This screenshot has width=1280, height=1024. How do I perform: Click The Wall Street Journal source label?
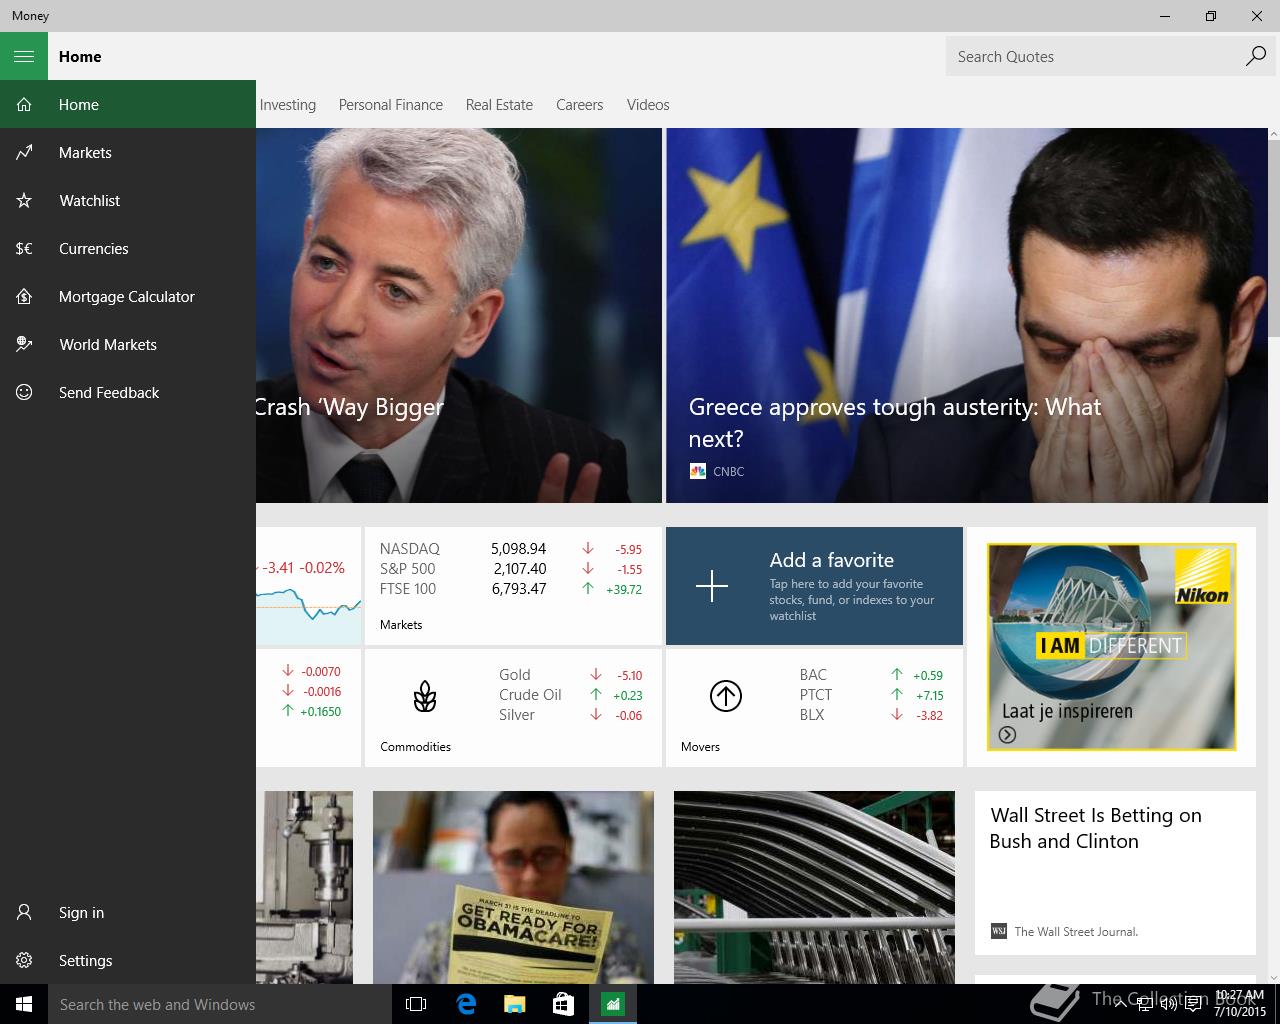(x=1076, y=931)
